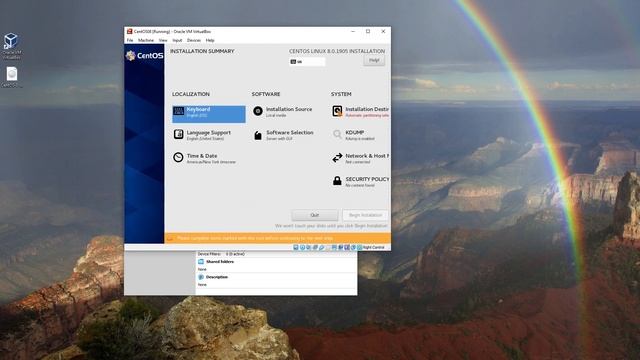Click Shared folders icon in VirtualBox Manager
Image resolution: width=640 pixels, height=360 pixels.
(x=201, y=262)
